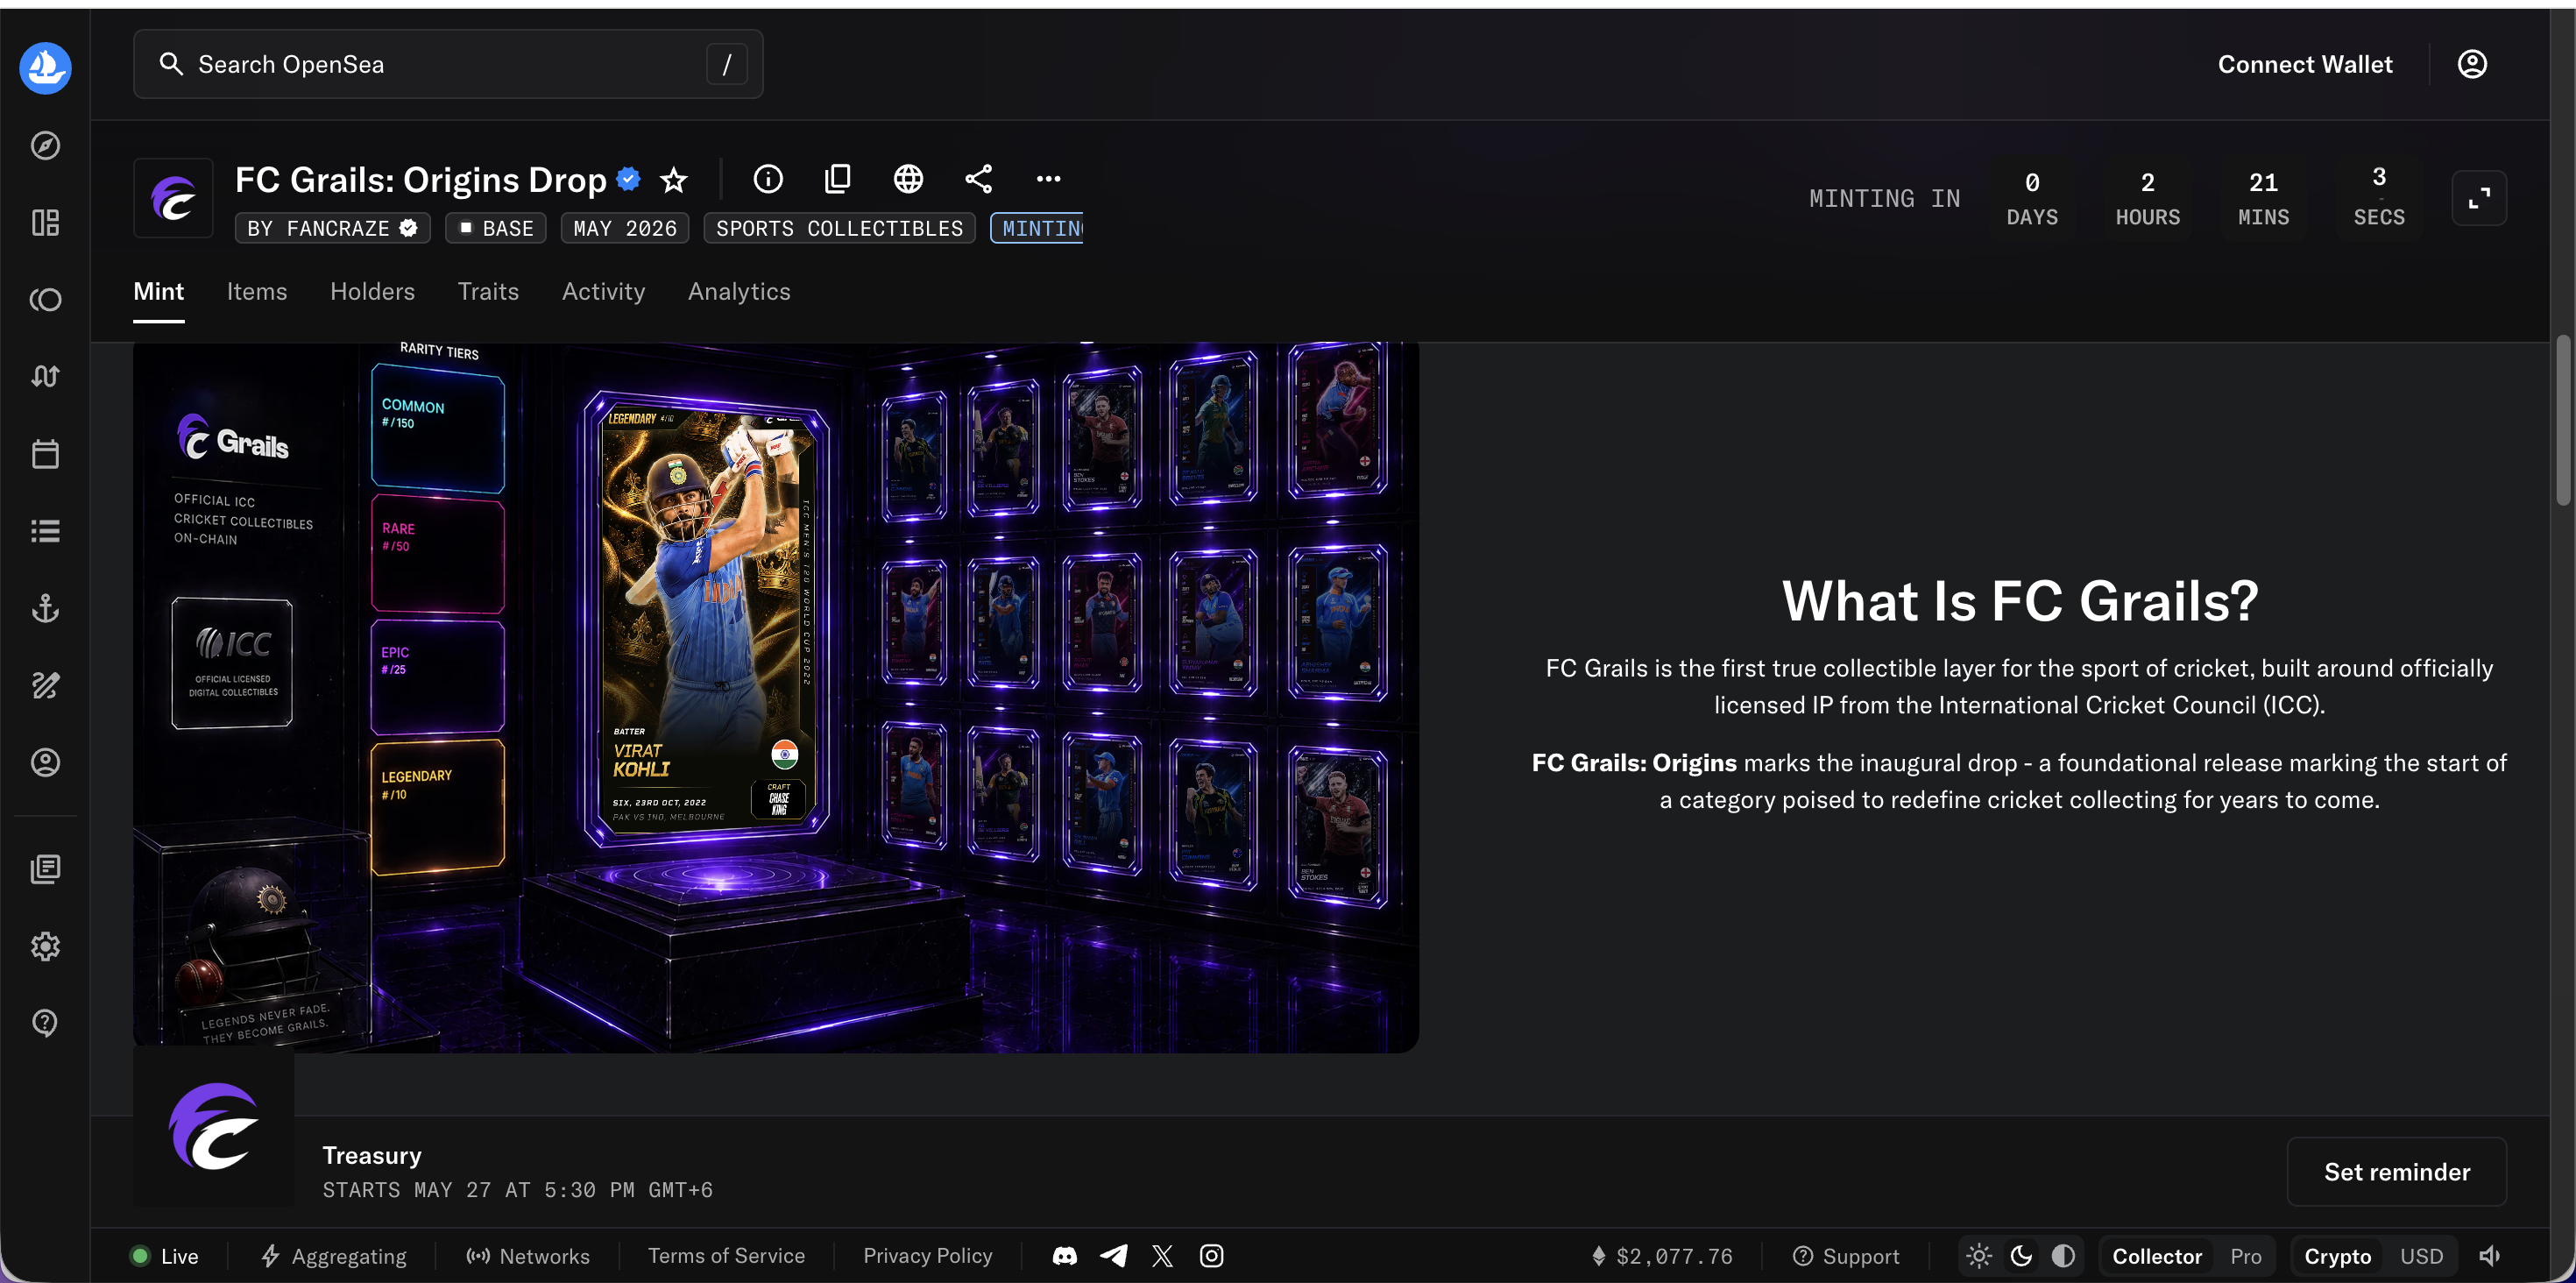Click the "Treasury" stage title
The image size is (2576, 1283).
click(x=372, y=1155)
